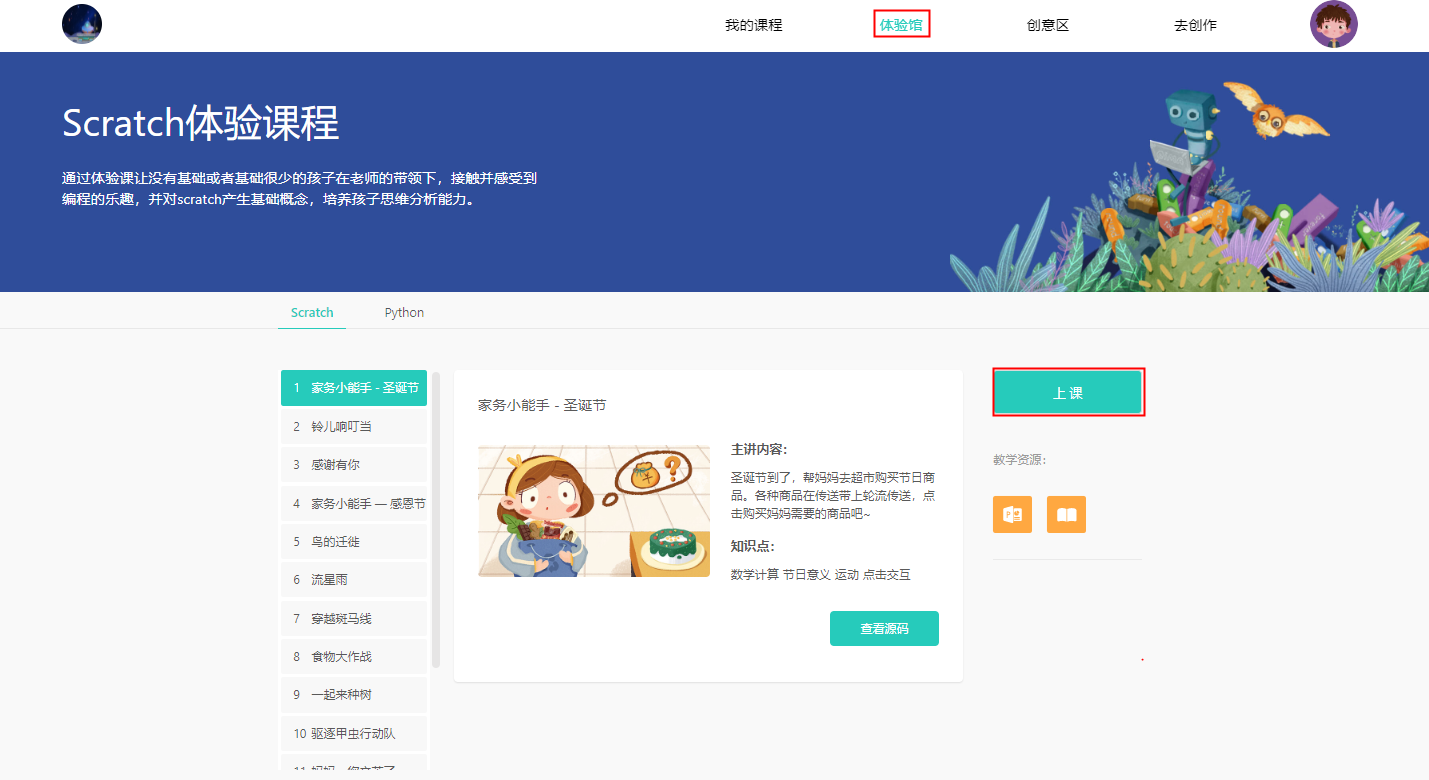Open lesson 4 家务小能手 — 感恩节
This screenshot has height=780, width=1429.
click(354, 503)
